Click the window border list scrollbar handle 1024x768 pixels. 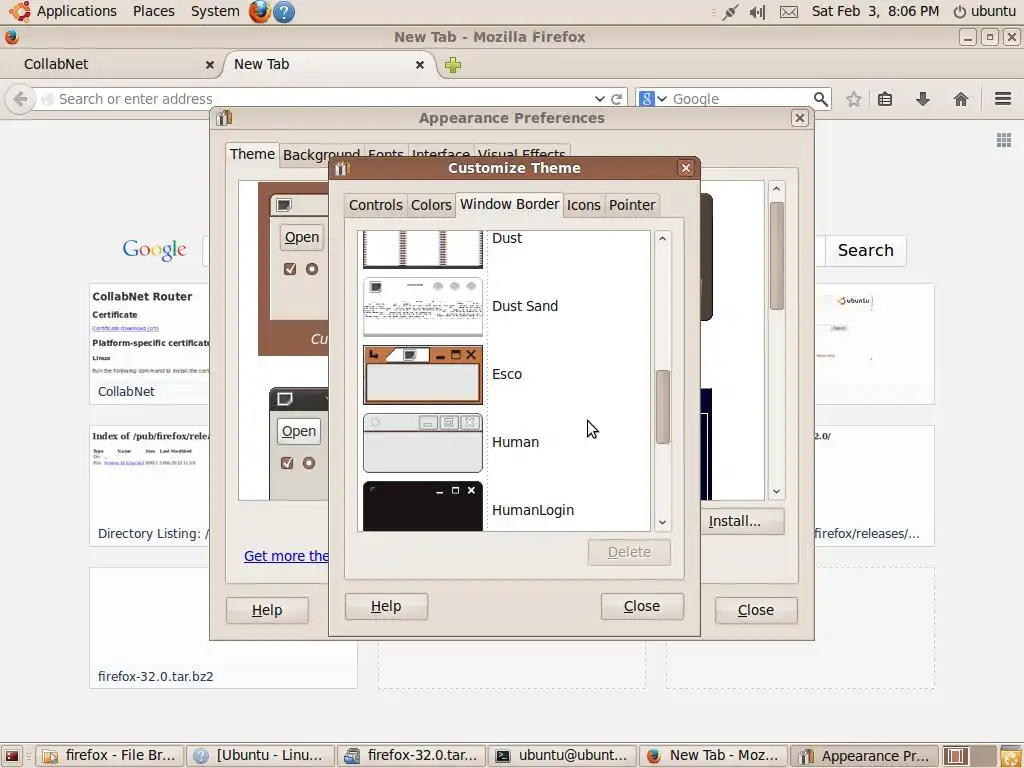point(662,407)
